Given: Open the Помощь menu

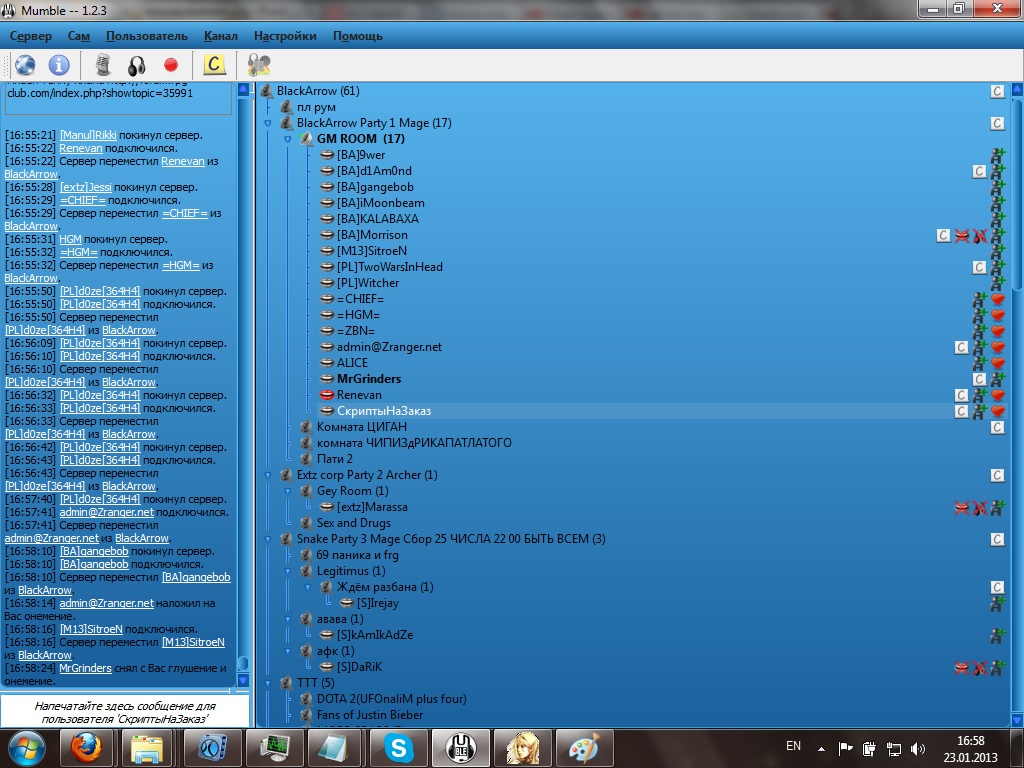Looking at the screenshot, I should coord(358,36).
